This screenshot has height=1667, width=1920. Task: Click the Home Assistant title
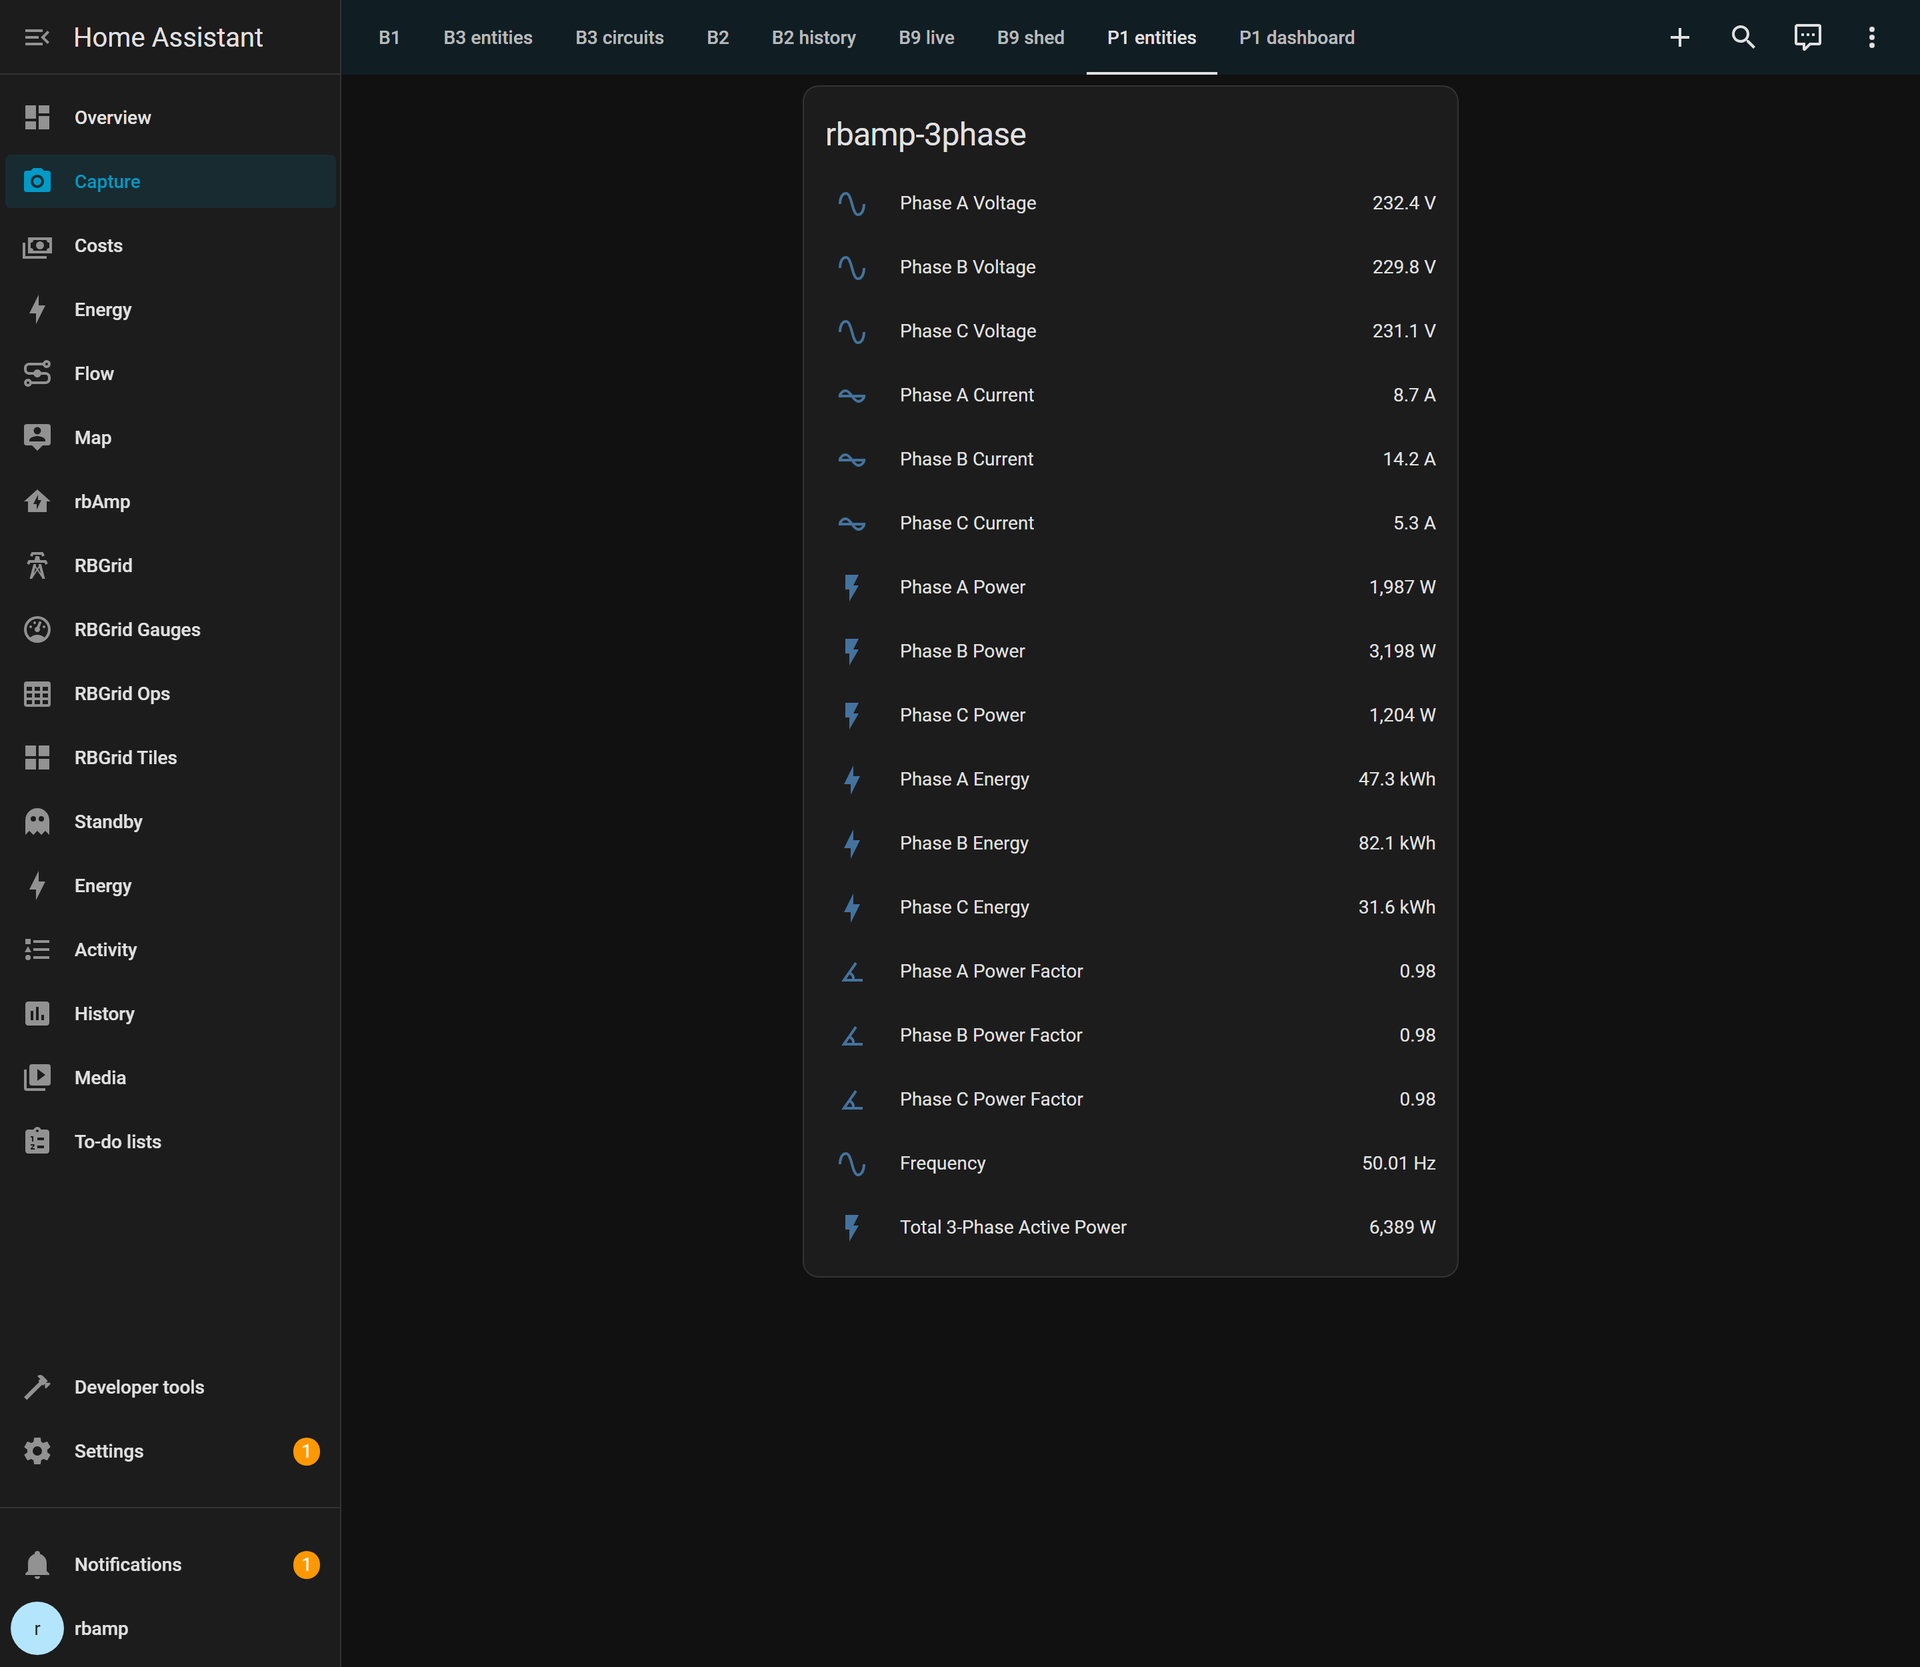tap(168, 37)
